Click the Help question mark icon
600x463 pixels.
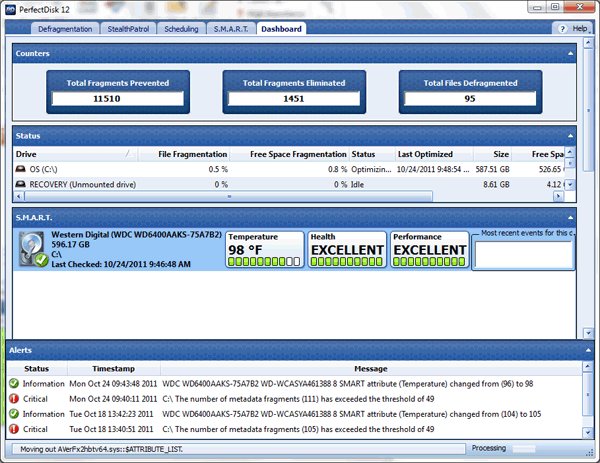click(562, 29)
